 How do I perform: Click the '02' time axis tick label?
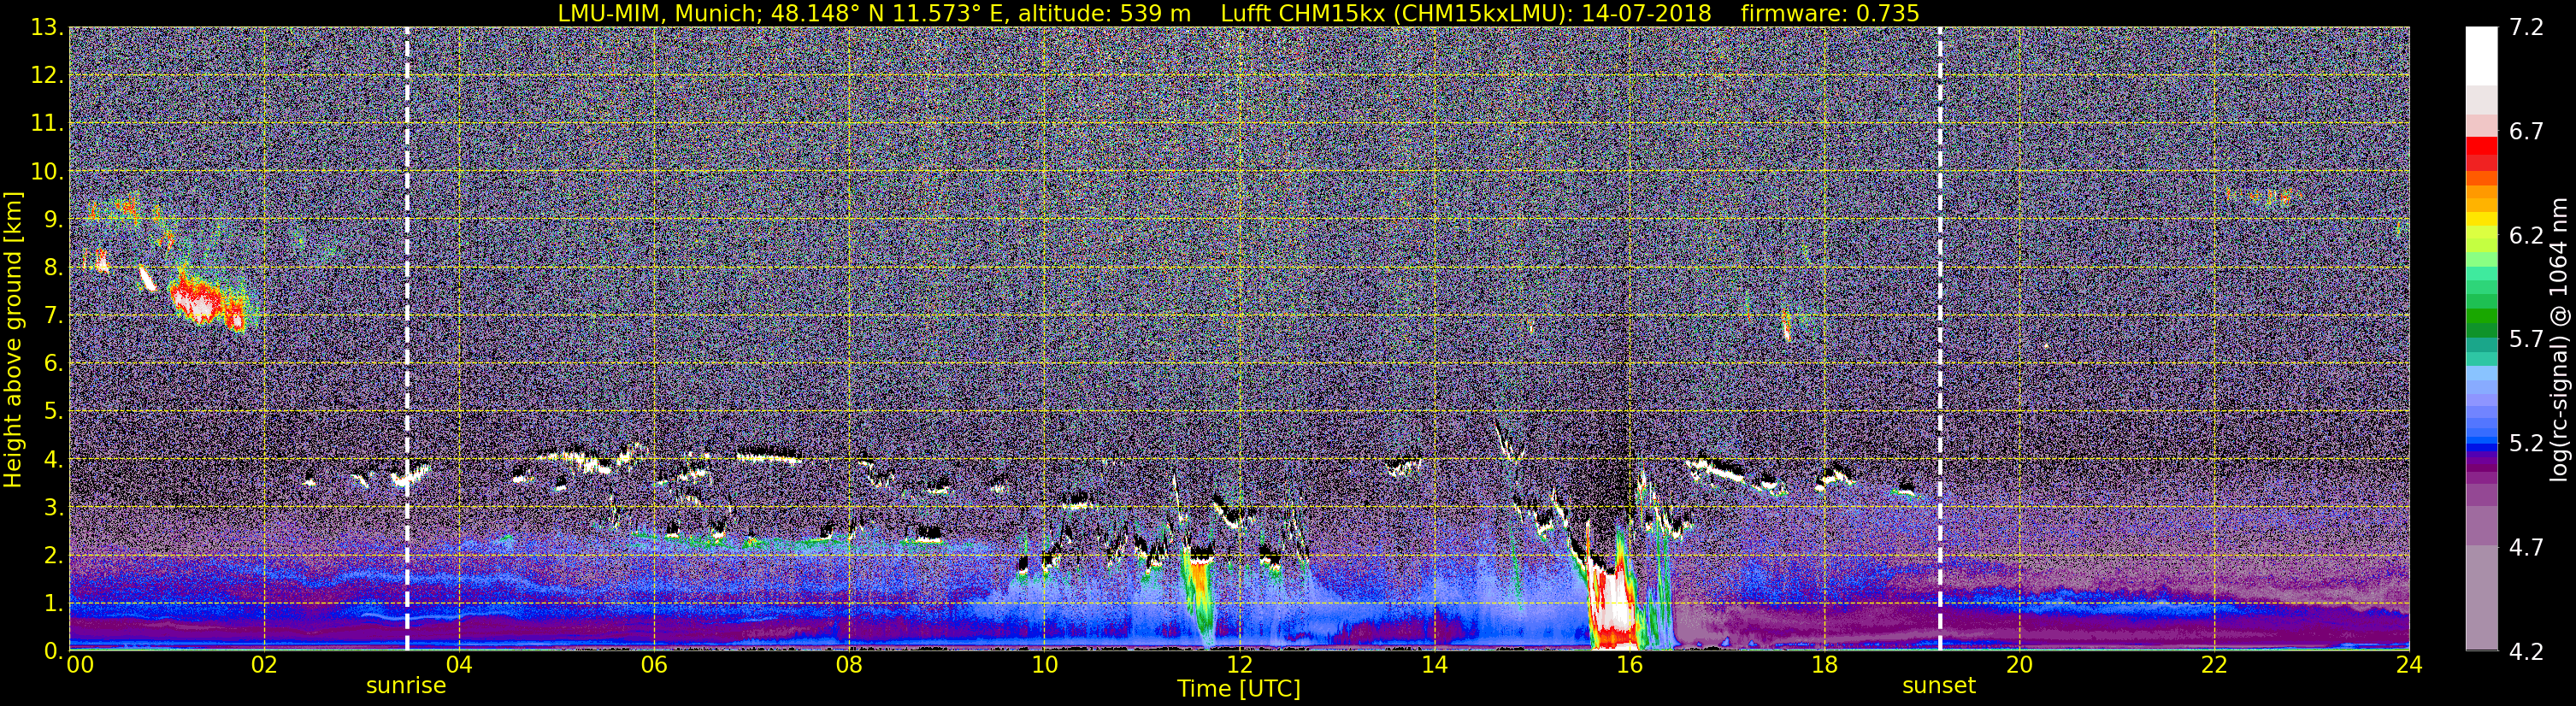click(x=264, y=666)
